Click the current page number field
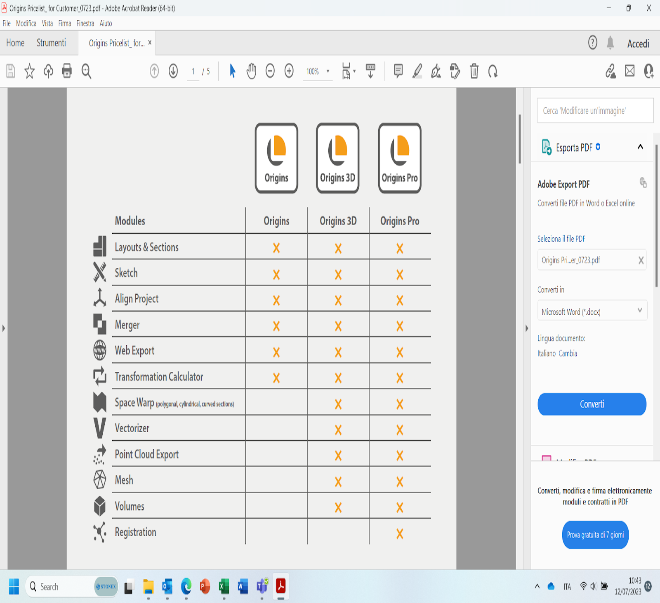Image resolution: width=660 pixels, height=603 pixels. [193, 72]
